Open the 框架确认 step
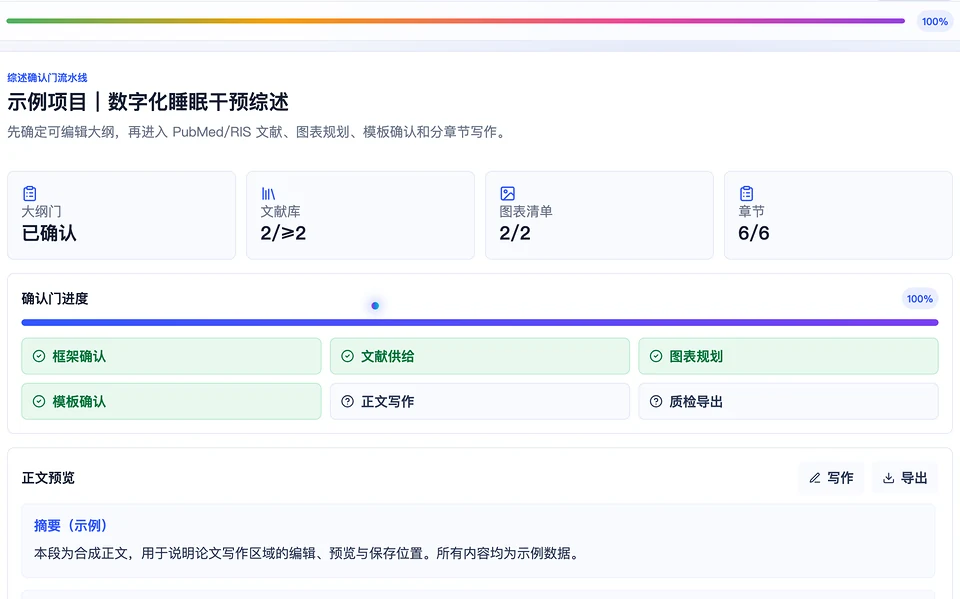Image resolution: width=960 pixels, height=599 pixels. (x=171, y=356)
